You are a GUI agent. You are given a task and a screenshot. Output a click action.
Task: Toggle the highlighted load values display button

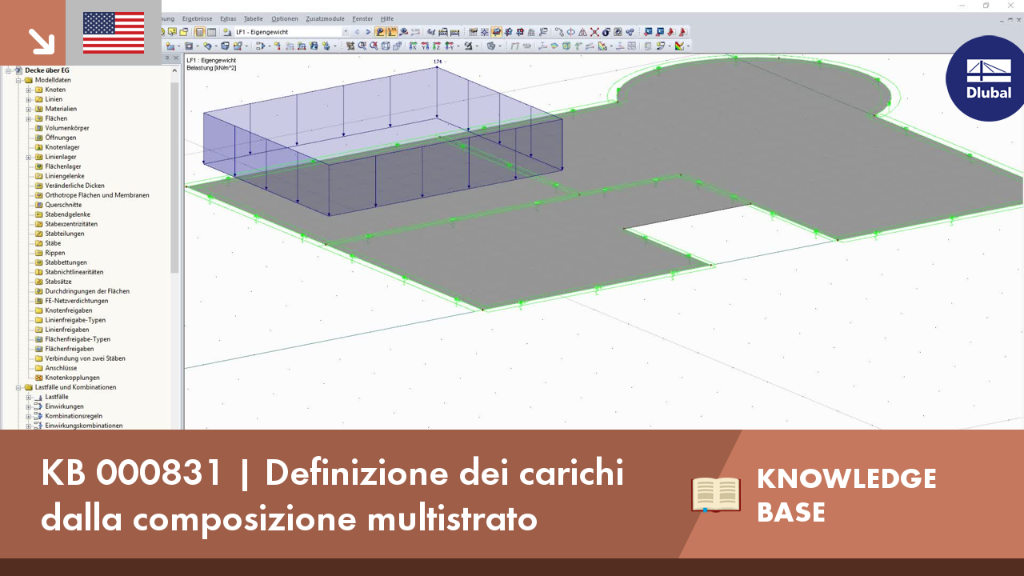[x=392, y=32]
